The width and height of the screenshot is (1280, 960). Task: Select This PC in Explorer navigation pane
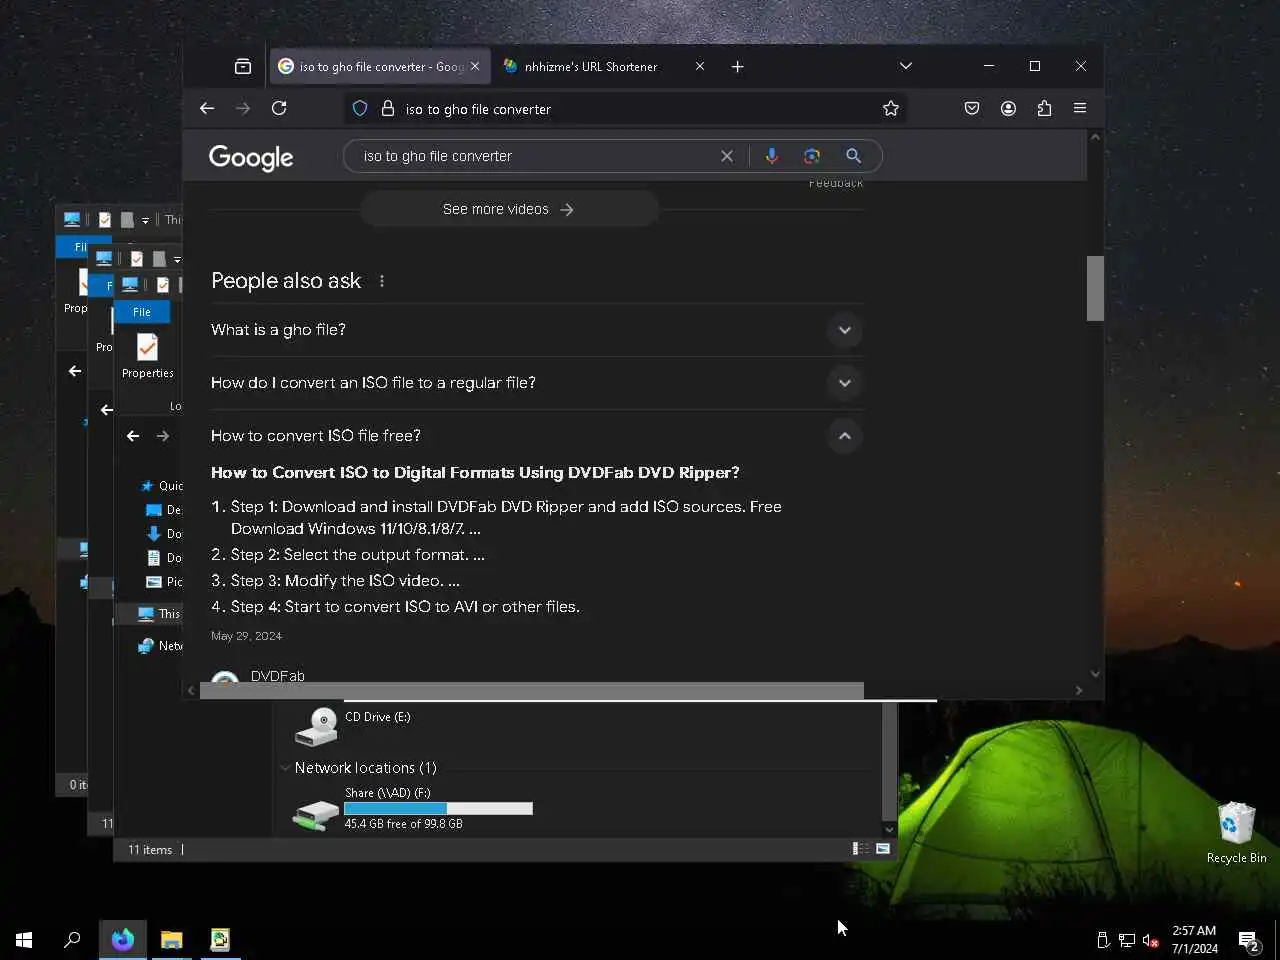tap(160, 614)
